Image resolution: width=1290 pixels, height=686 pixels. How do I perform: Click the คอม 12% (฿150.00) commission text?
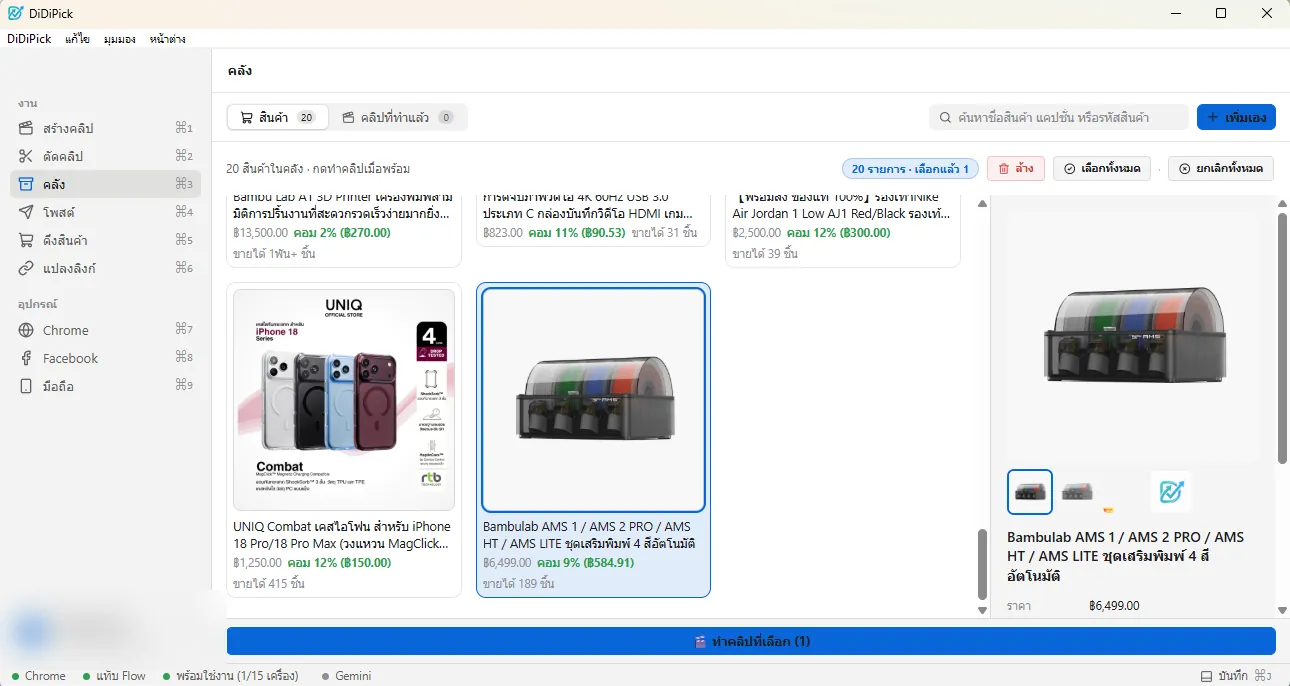339,563
